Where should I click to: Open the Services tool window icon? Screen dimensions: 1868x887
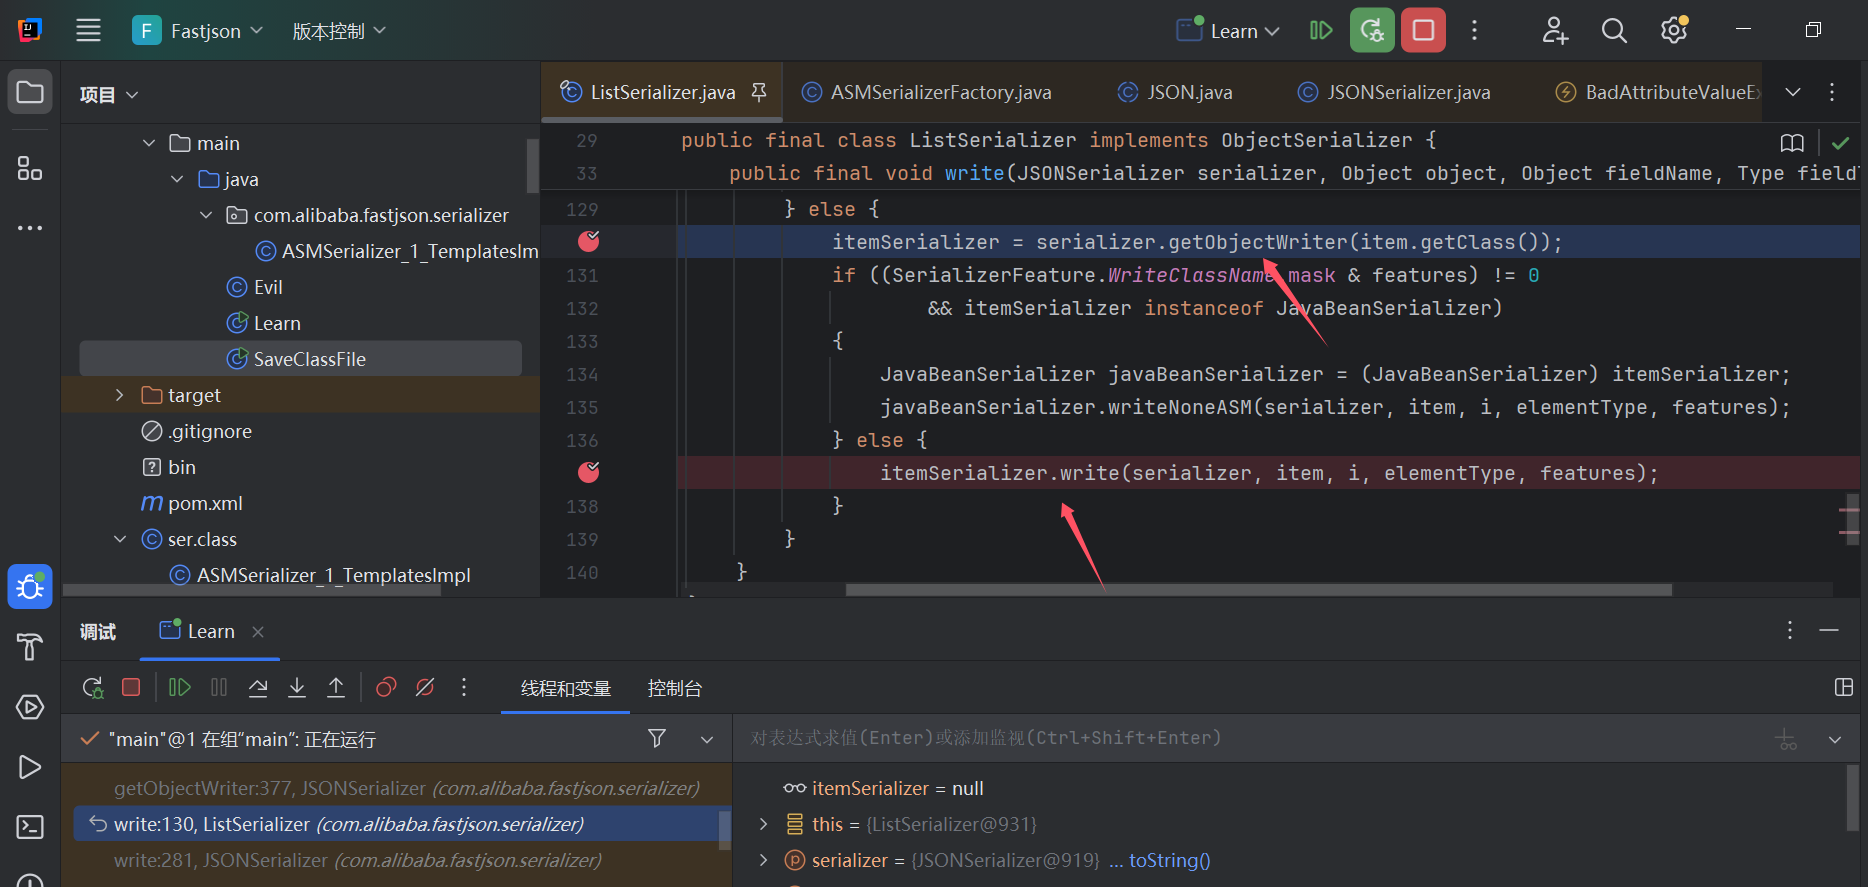click(x=30, y=707)
